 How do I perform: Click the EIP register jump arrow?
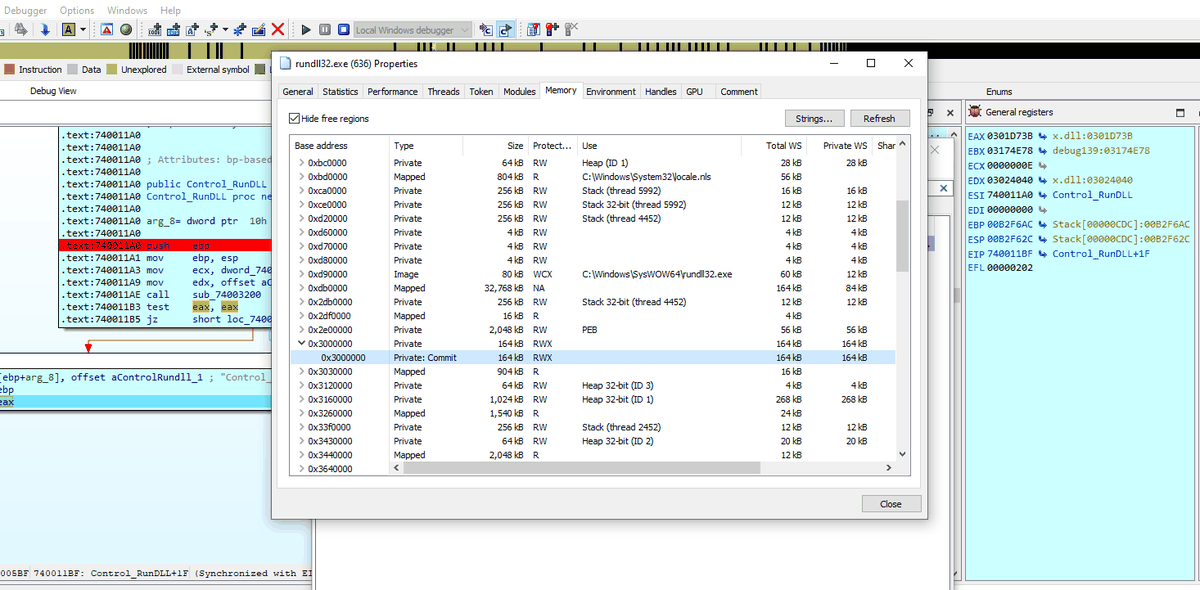coord(1043,254)
